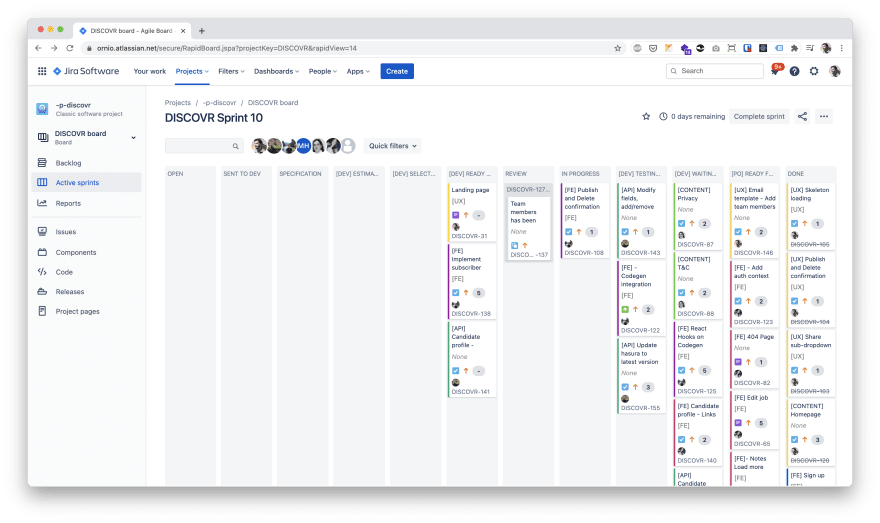Open the Quick filters dropdown

392,146
